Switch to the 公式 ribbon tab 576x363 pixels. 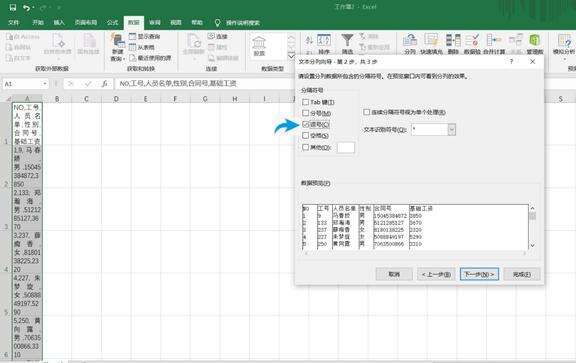(112, 23)
